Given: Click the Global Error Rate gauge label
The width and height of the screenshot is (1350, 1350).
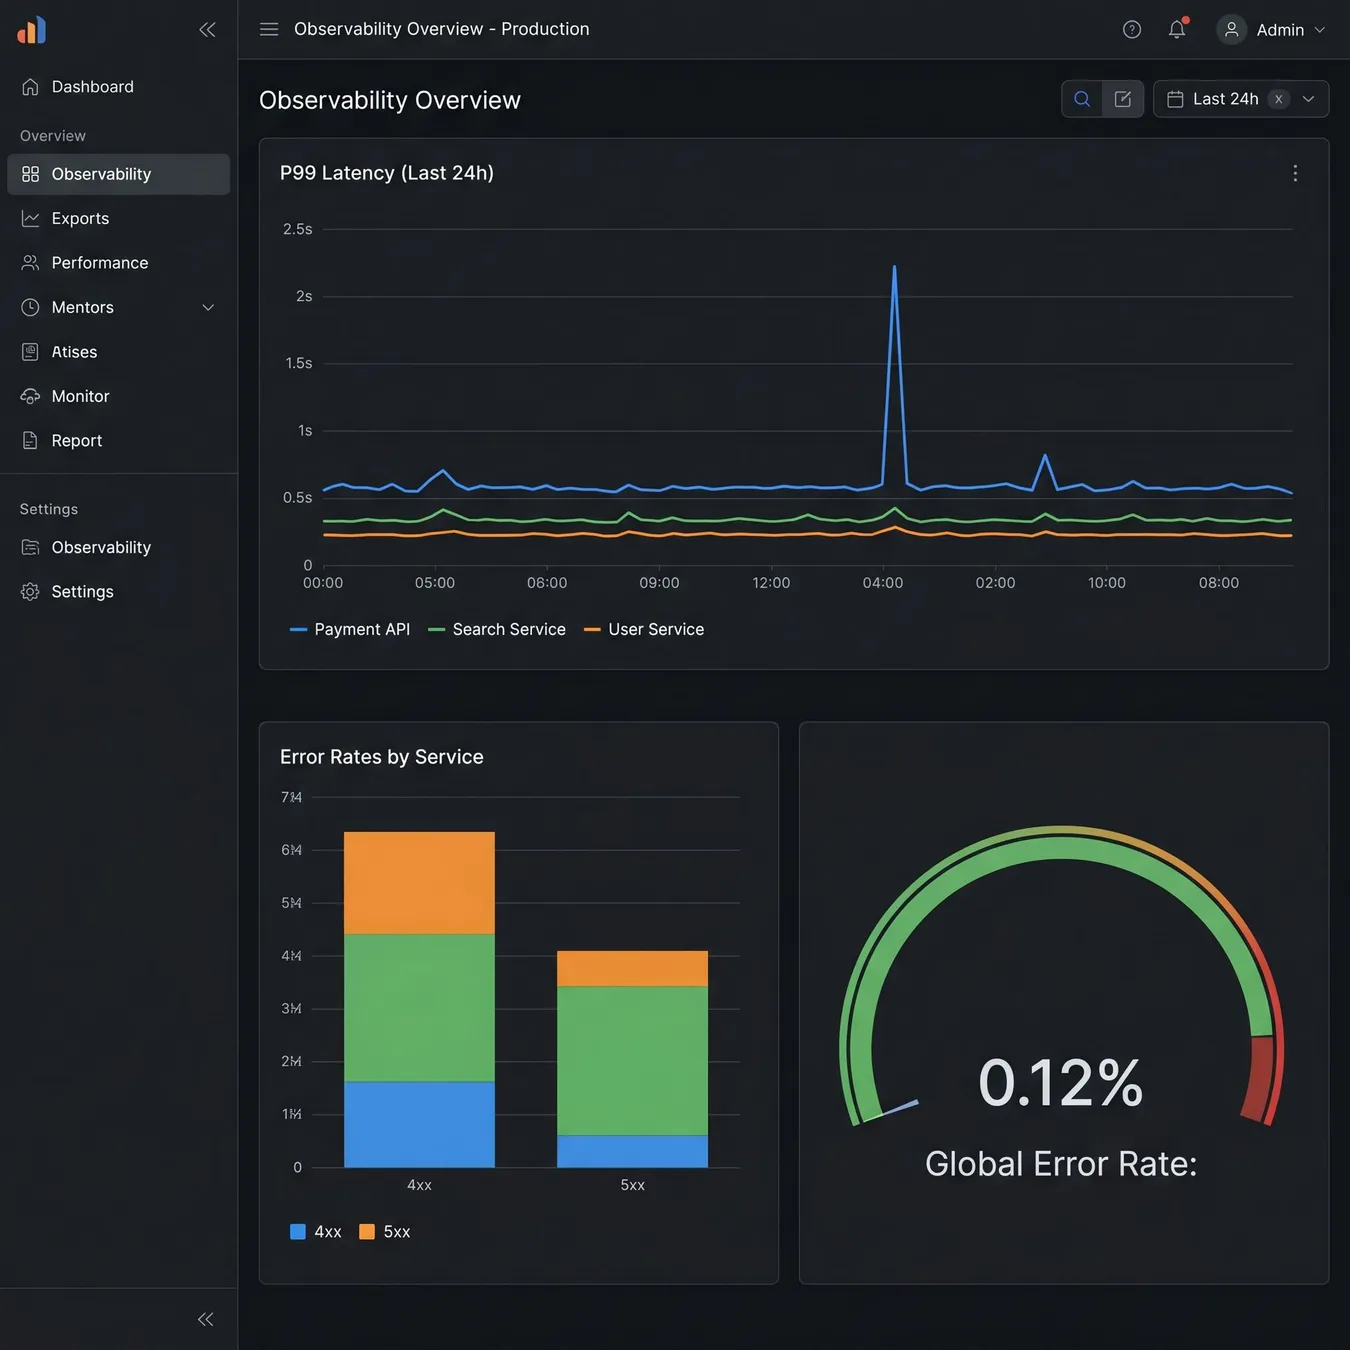Looking at the screenshot, I should click(x=1061, y=1164).
